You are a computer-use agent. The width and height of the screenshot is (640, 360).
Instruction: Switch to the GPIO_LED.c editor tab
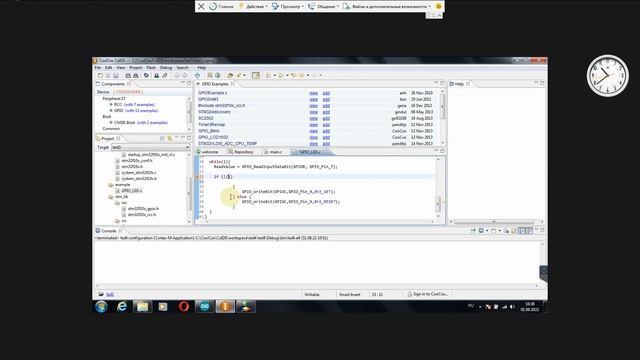click(310, 152)
